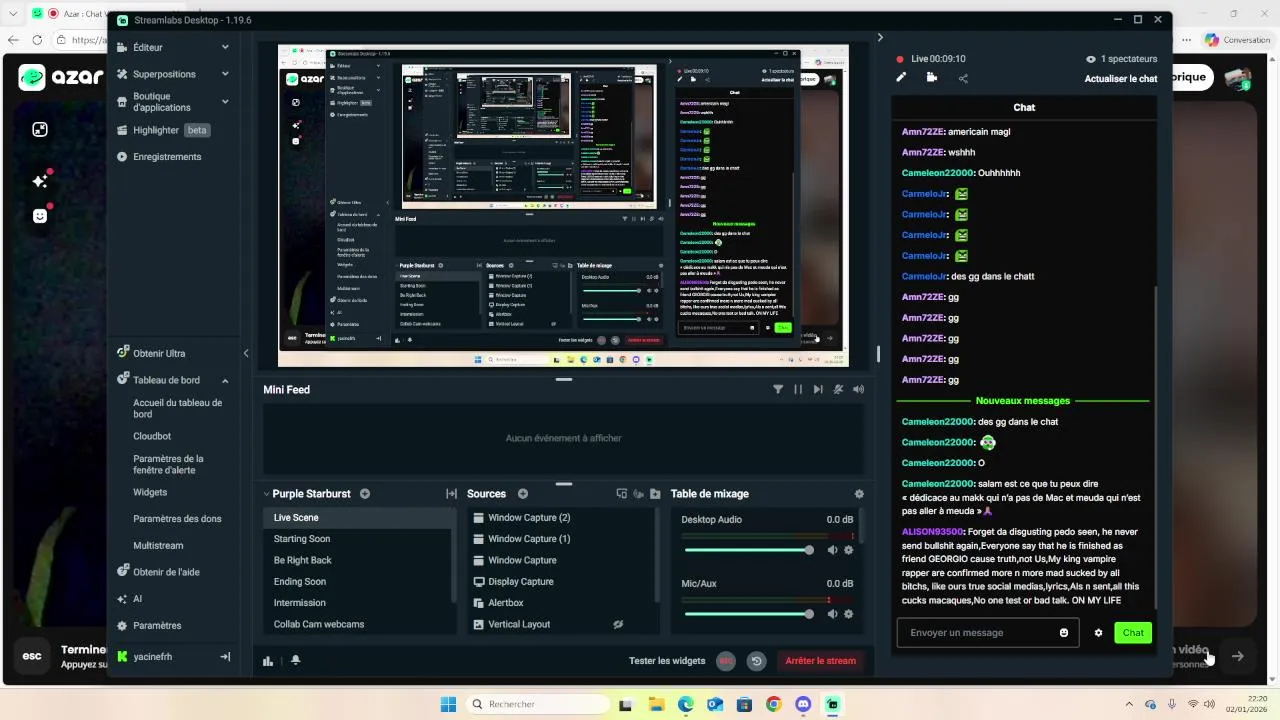Open chat emoji picker icon
Viewport: 1280px width, 720px height.
(x=1064, y=633)
